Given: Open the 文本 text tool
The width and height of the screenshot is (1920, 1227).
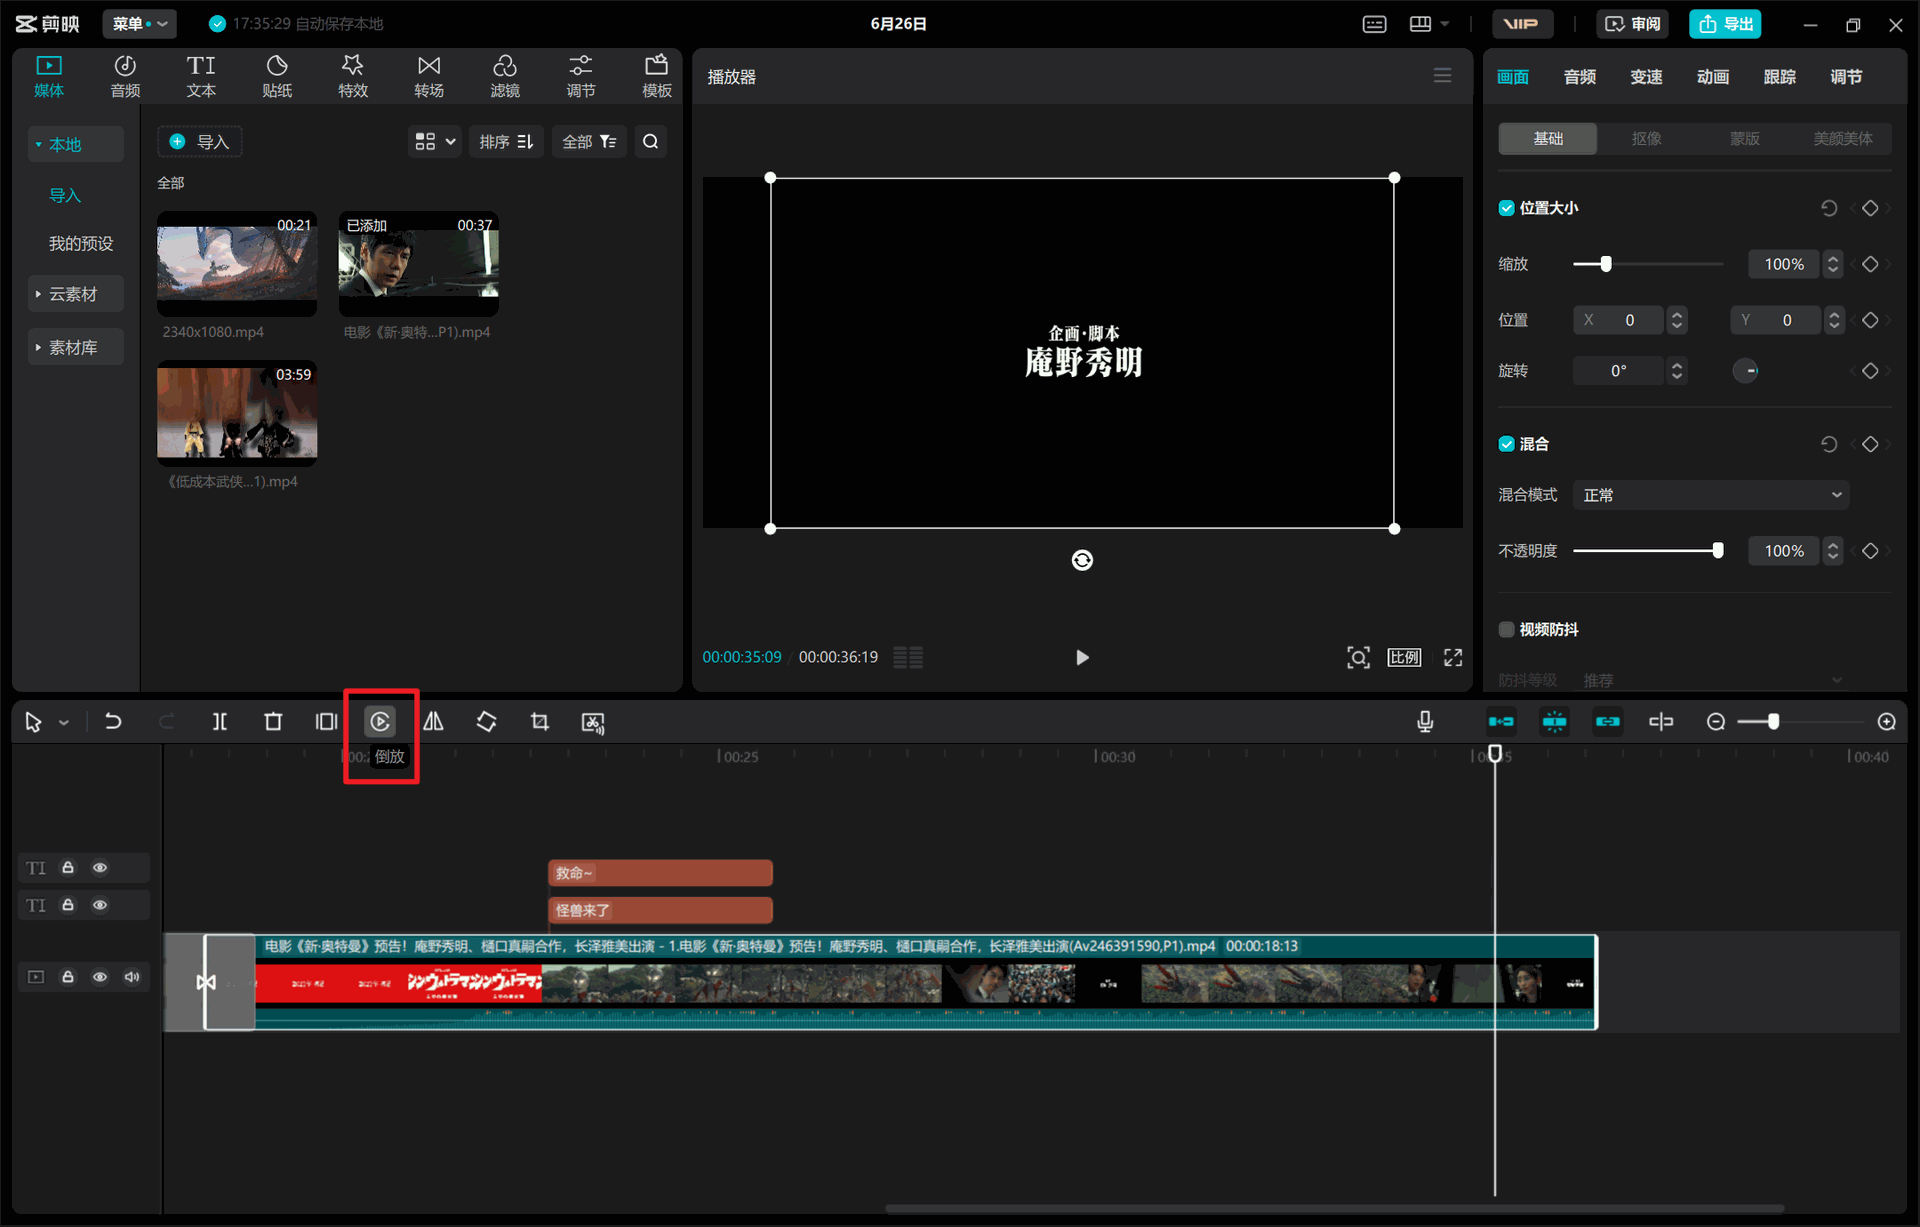Looking at the screenshot, I should click(201, 77).
